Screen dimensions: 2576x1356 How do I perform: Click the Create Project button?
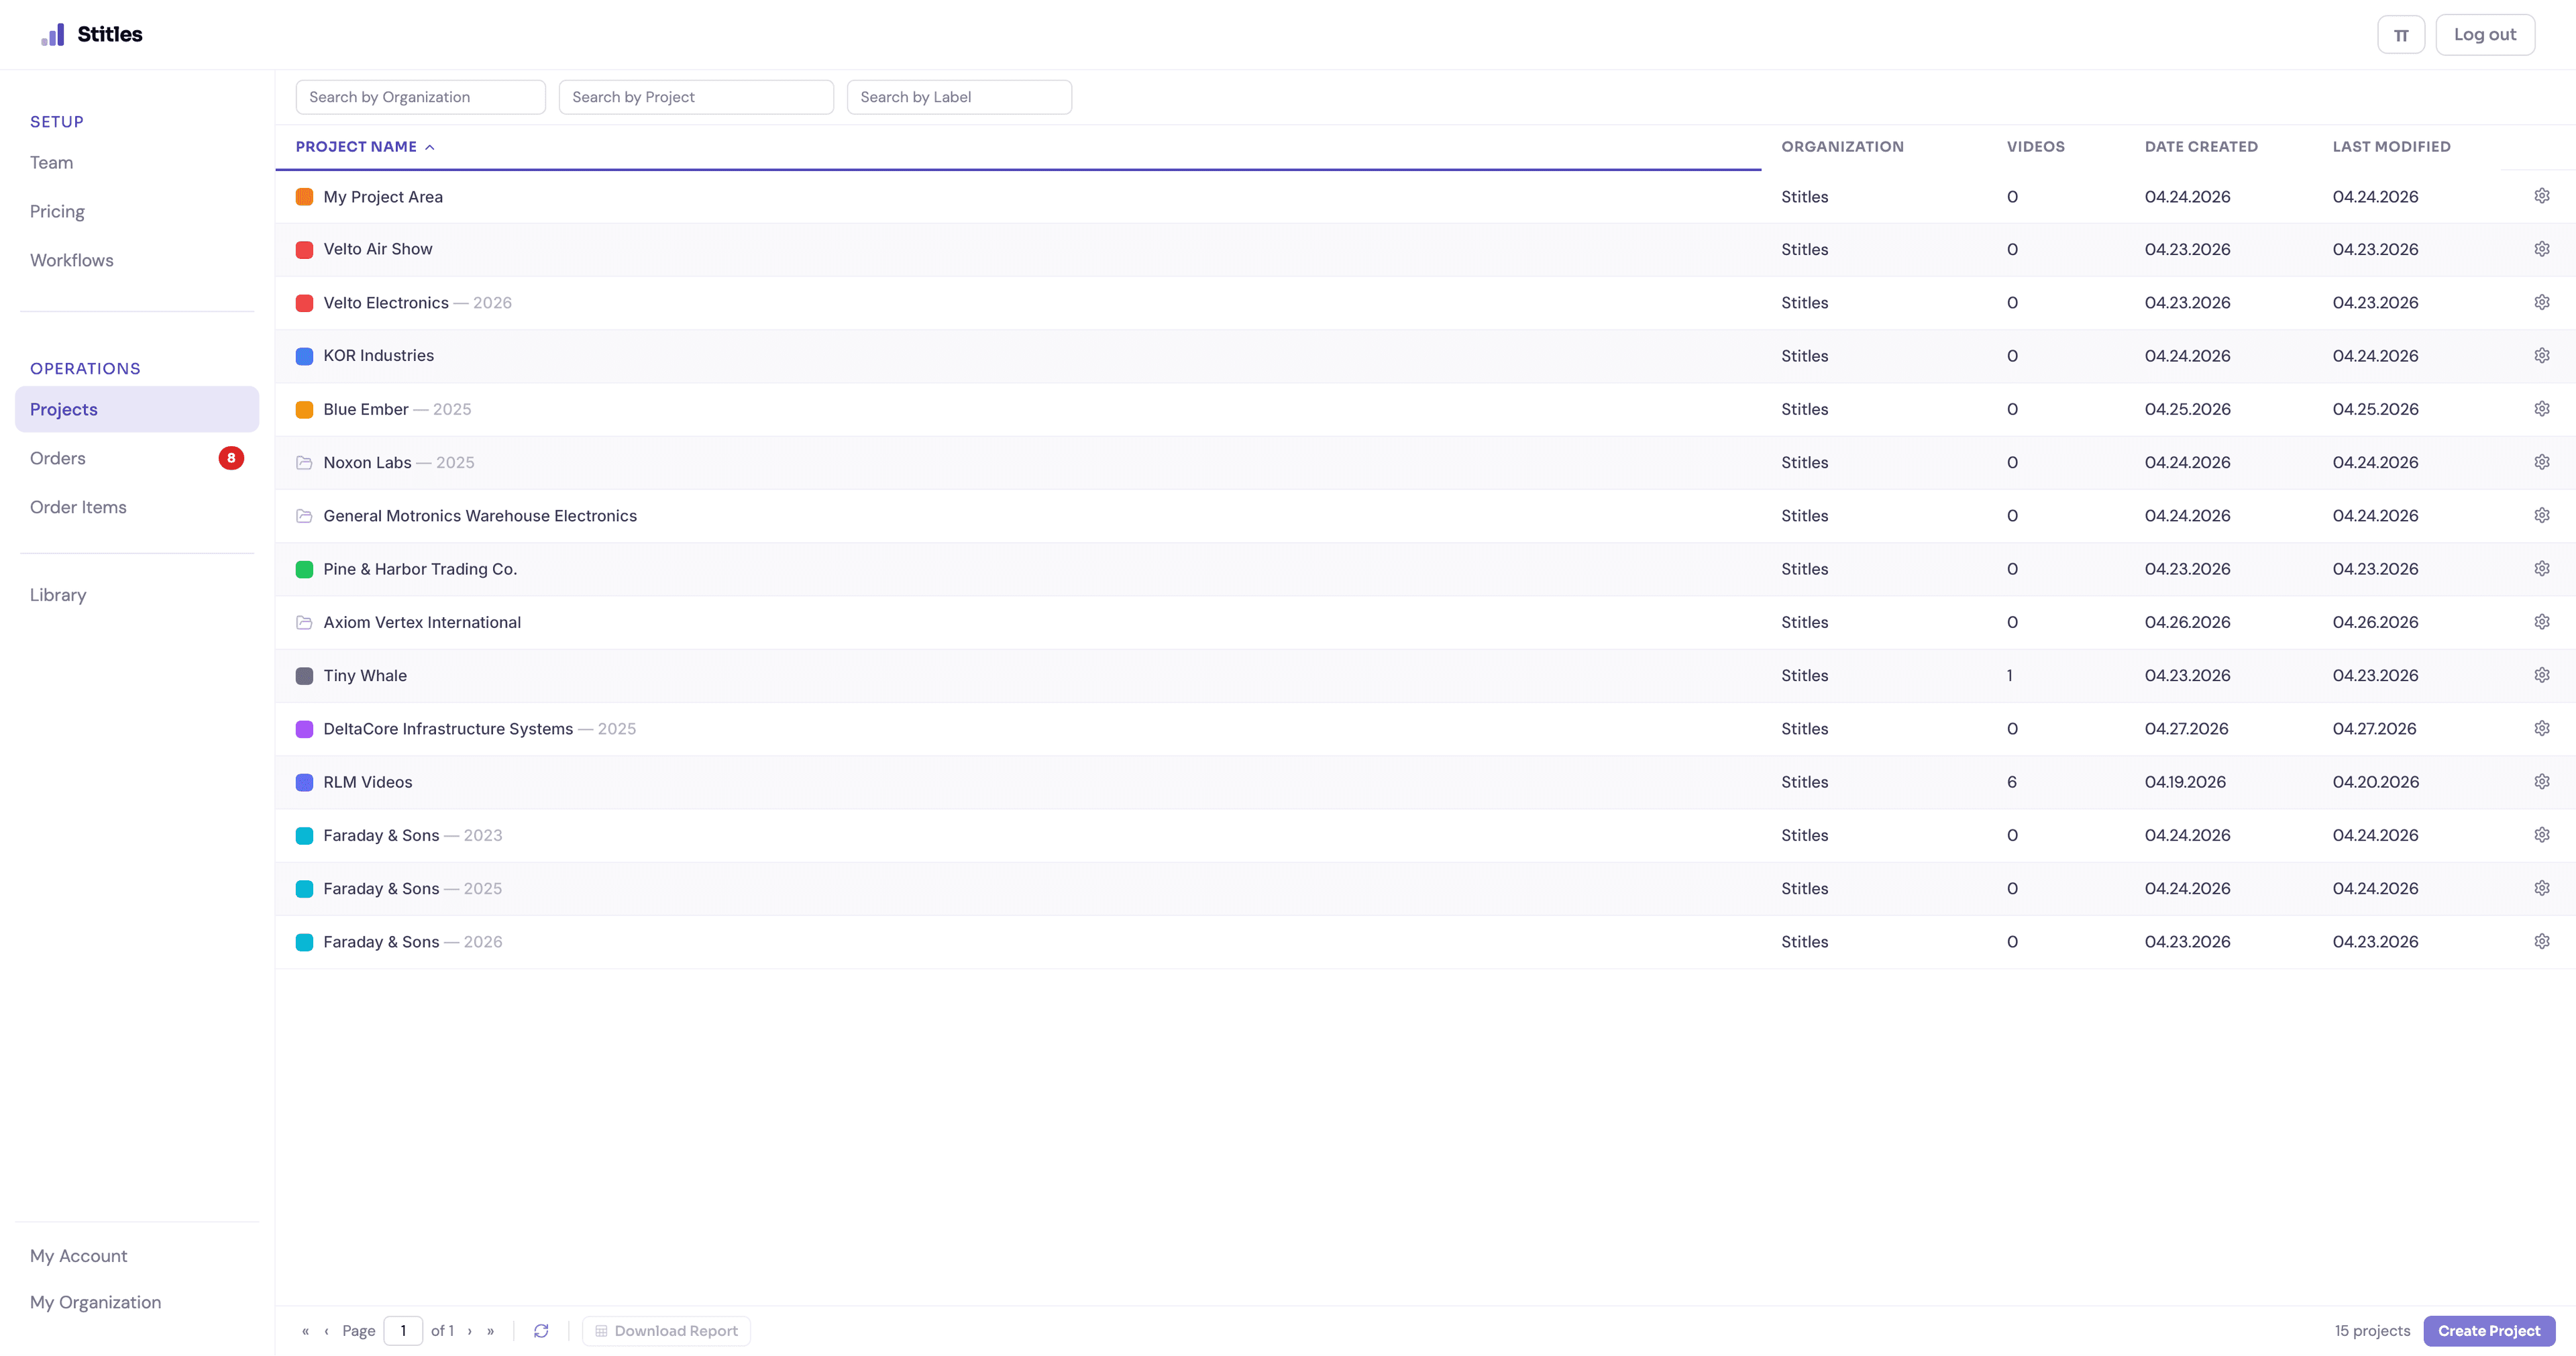pos(2488,1331)
